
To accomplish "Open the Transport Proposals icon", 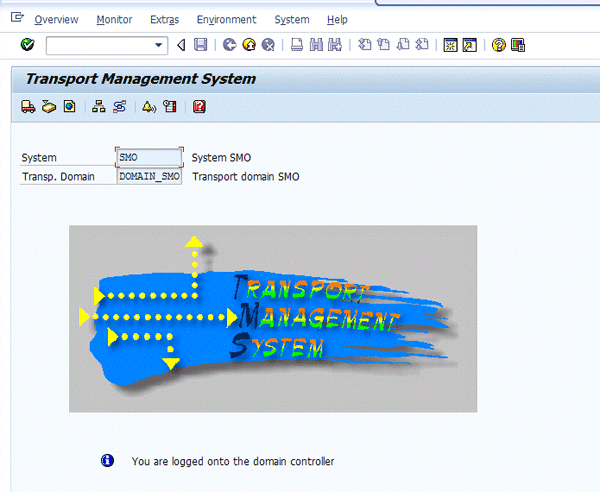I will (x=119, y=106).
